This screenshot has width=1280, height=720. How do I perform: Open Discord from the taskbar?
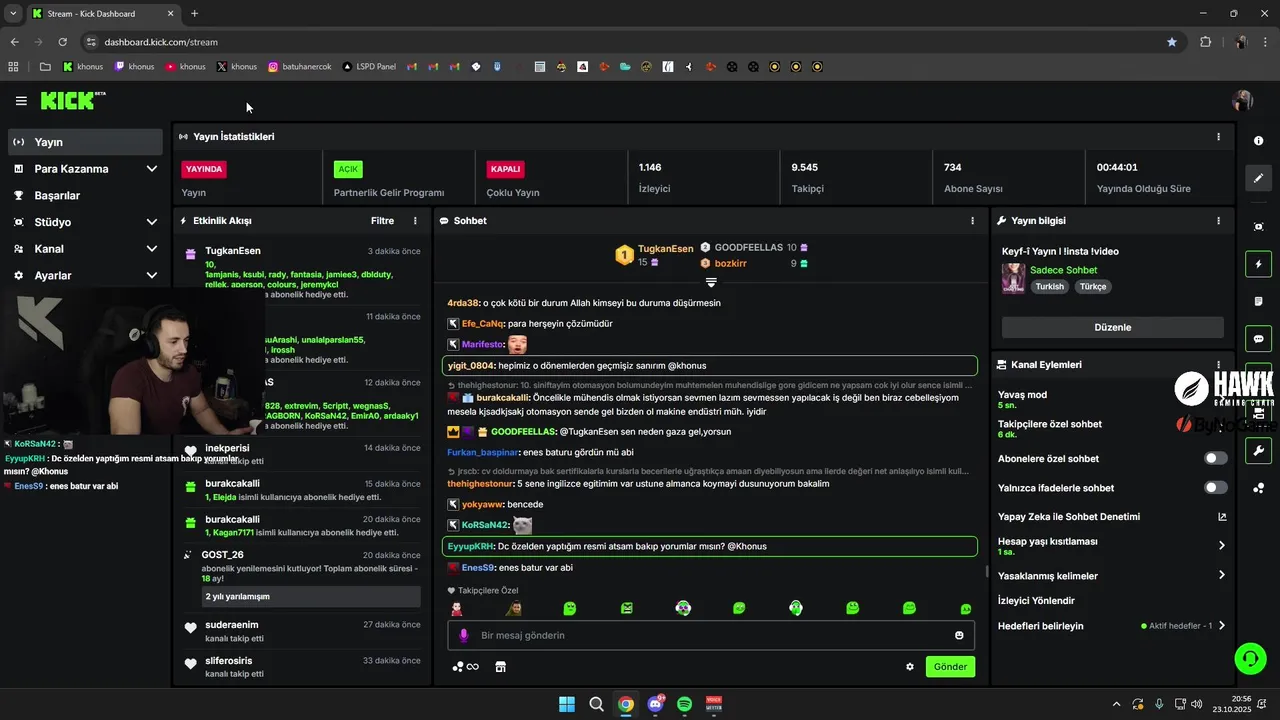[x=656, y=704]
